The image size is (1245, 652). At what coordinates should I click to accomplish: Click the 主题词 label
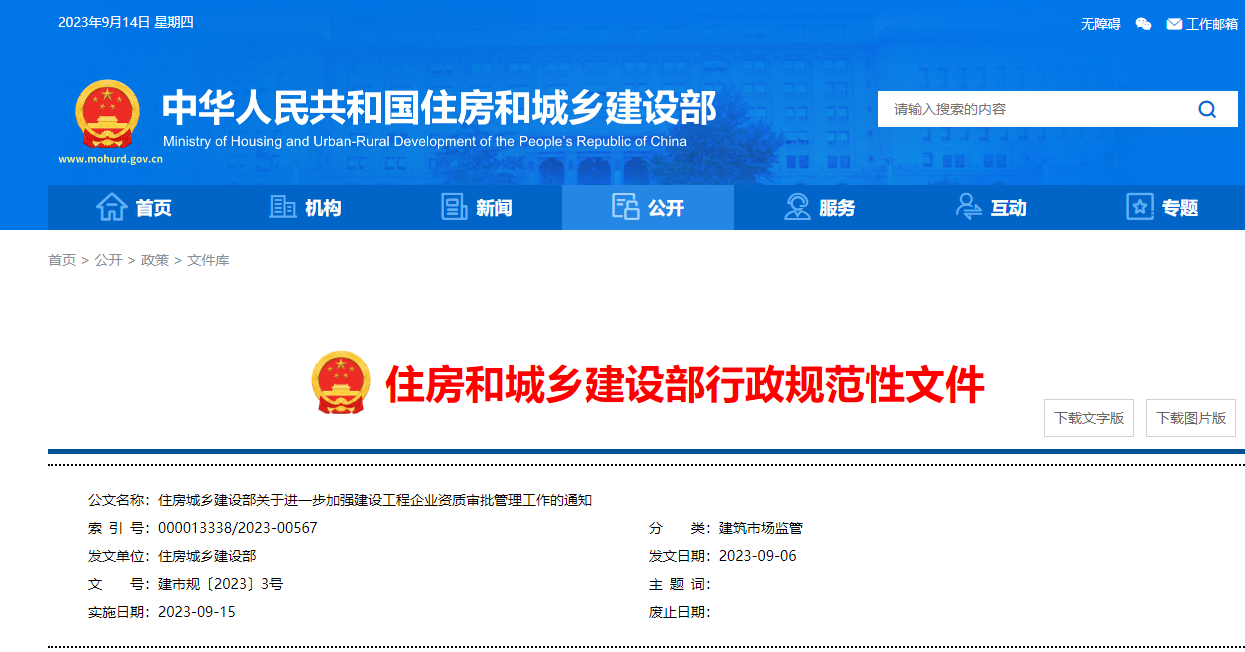(680, 584)
